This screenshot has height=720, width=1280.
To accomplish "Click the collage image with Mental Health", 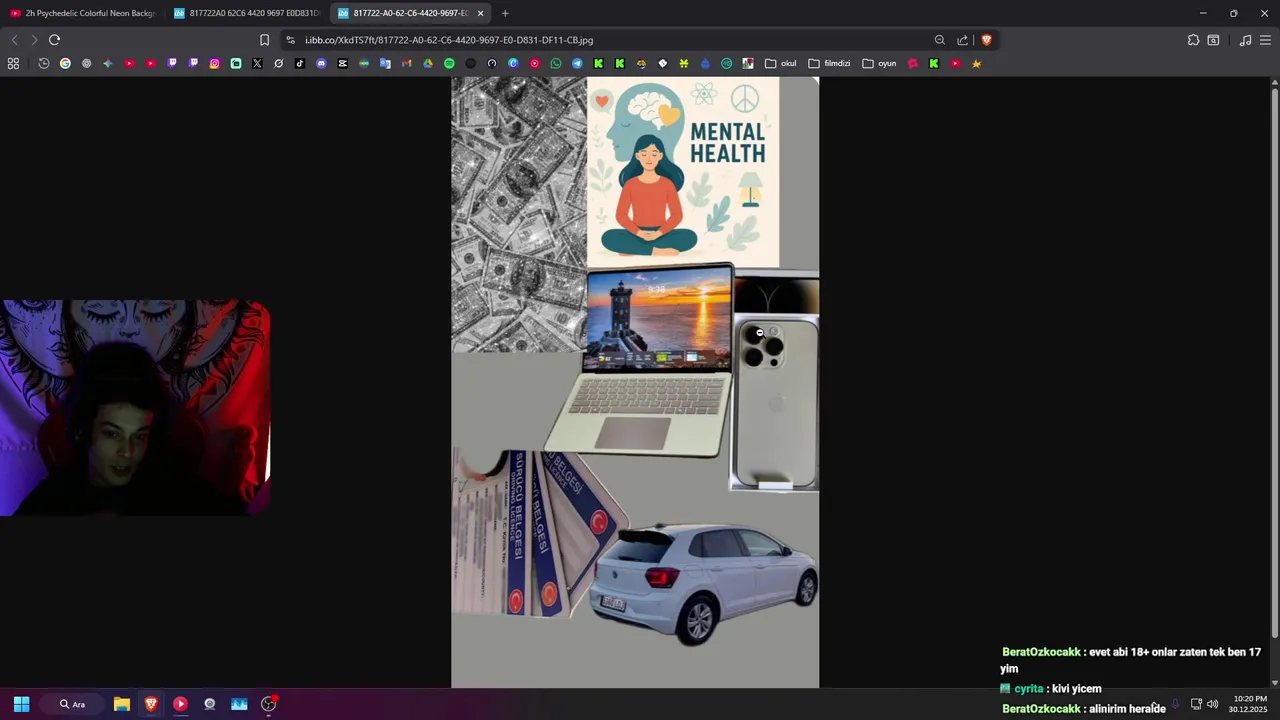I will [x=635, y=383].
